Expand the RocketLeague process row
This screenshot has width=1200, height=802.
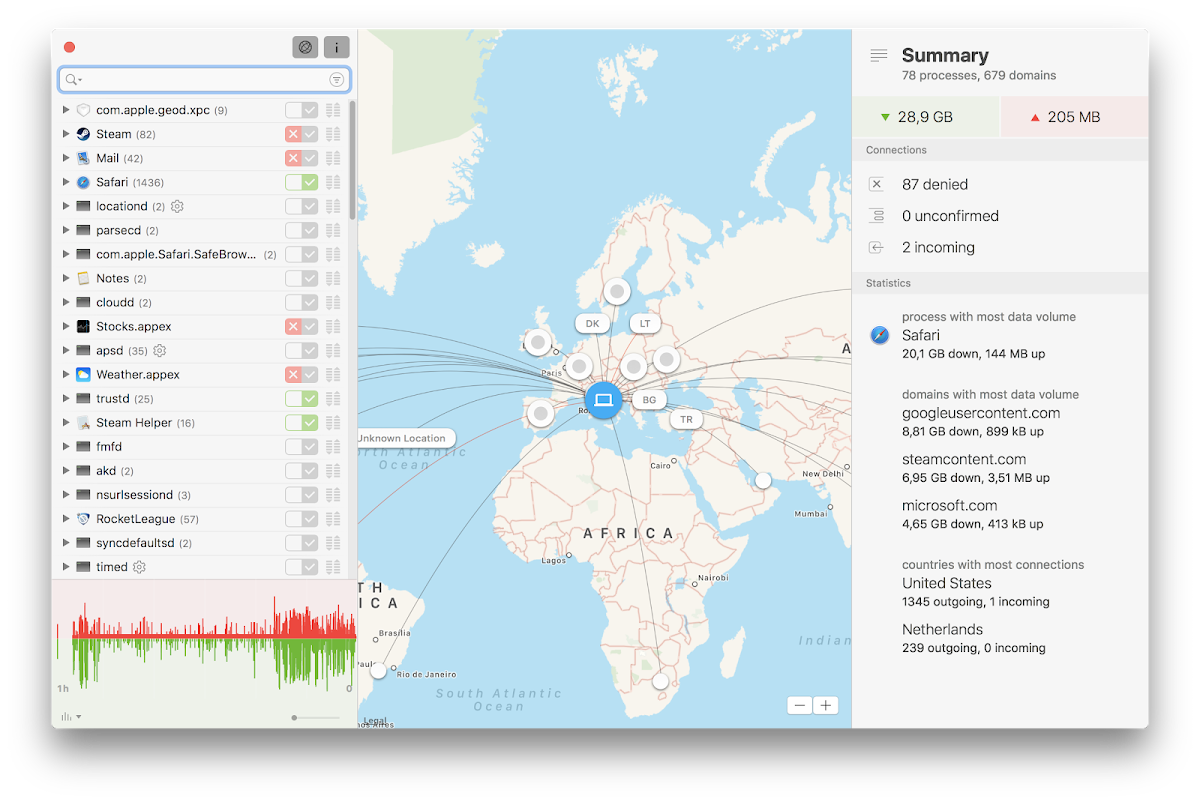coord(66,519)
